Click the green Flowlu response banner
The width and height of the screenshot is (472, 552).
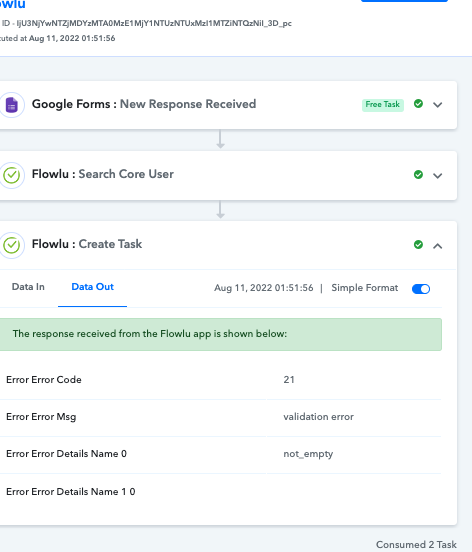coord(220,334)
